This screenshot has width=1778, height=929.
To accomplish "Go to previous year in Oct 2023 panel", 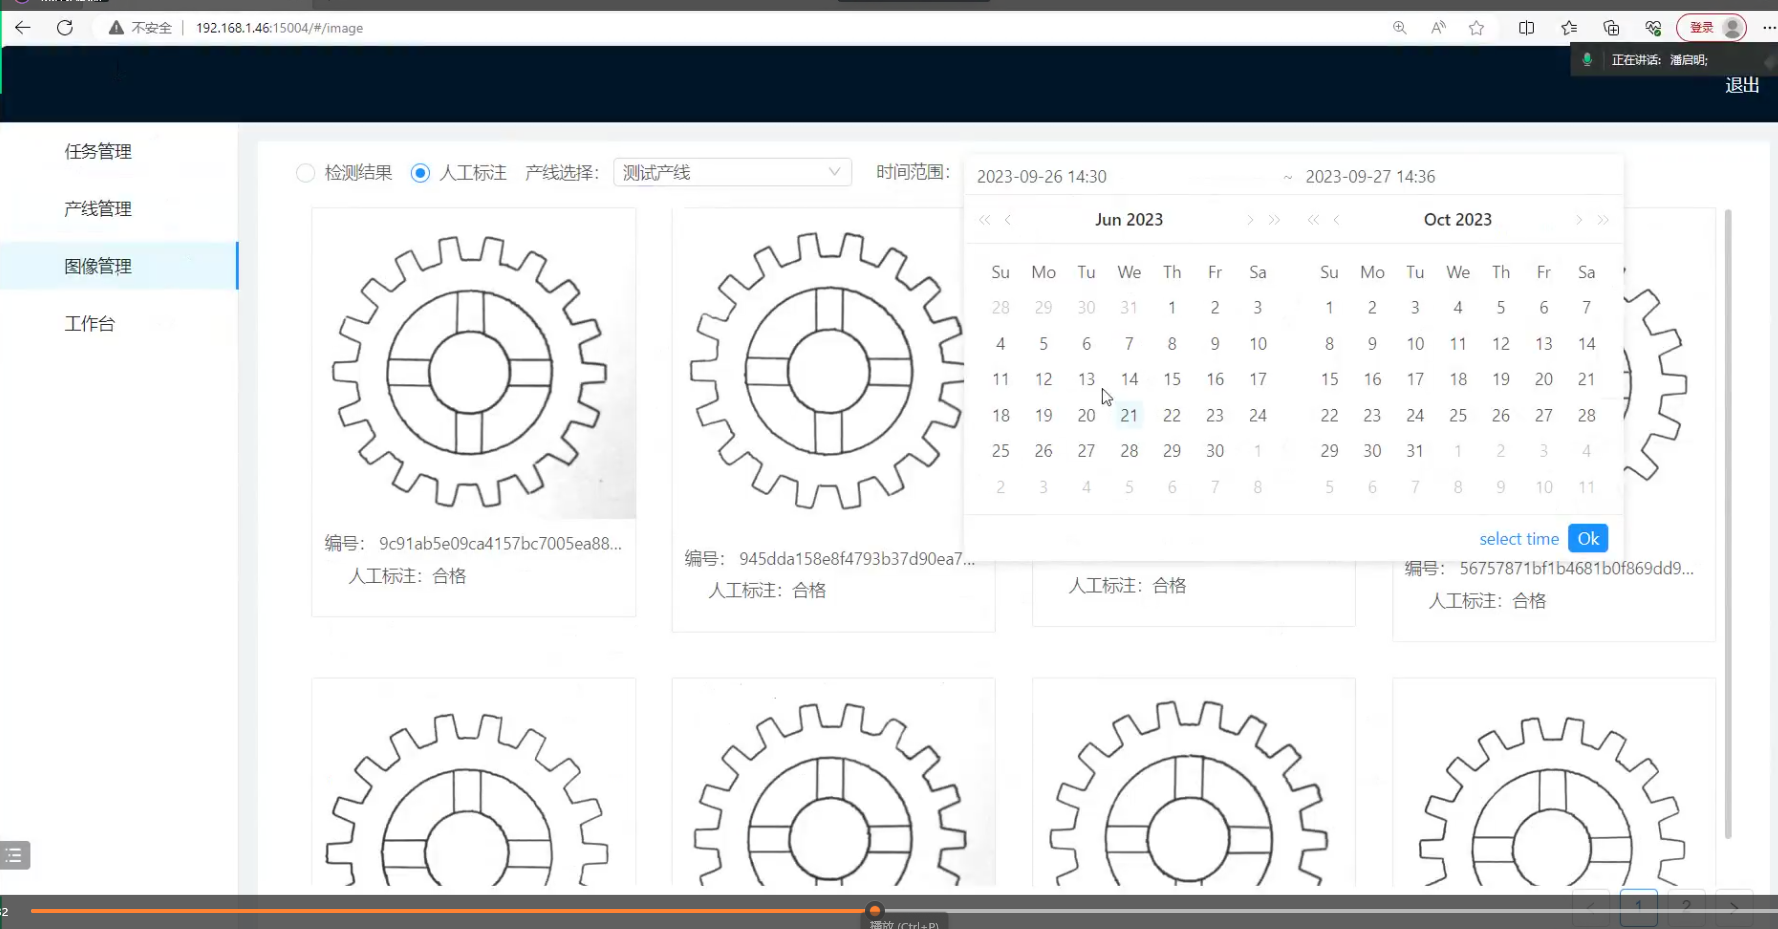I will click(x=1313, y=220).
